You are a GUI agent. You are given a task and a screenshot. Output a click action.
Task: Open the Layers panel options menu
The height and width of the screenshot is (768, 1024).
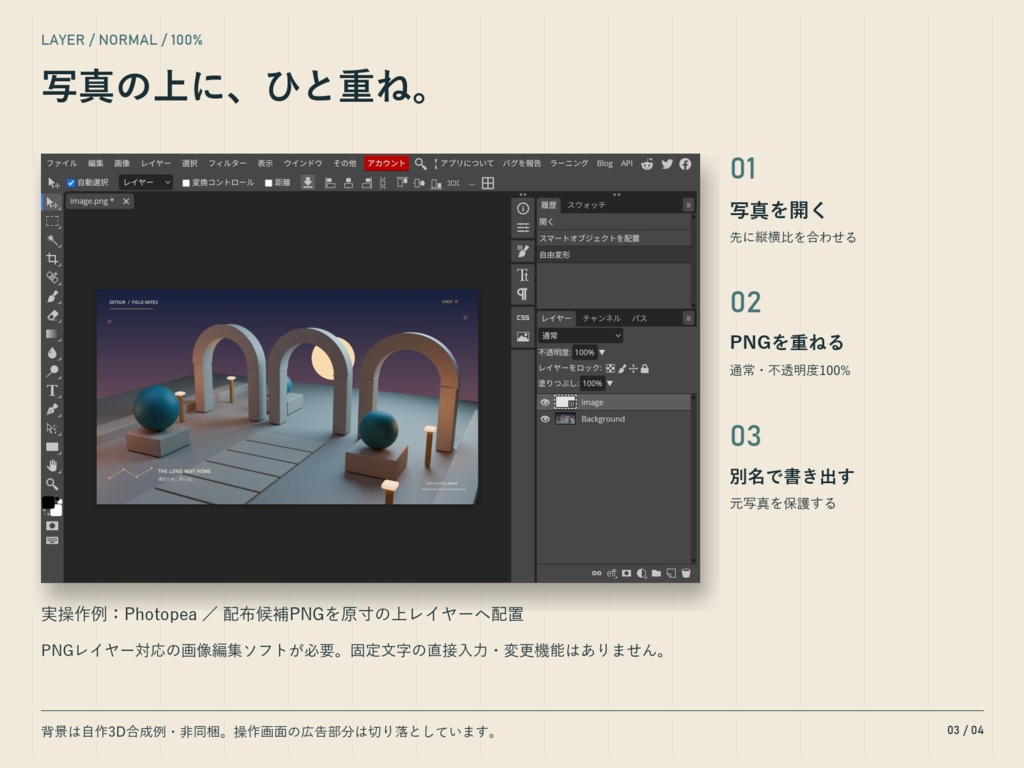[x=688, y=318]
